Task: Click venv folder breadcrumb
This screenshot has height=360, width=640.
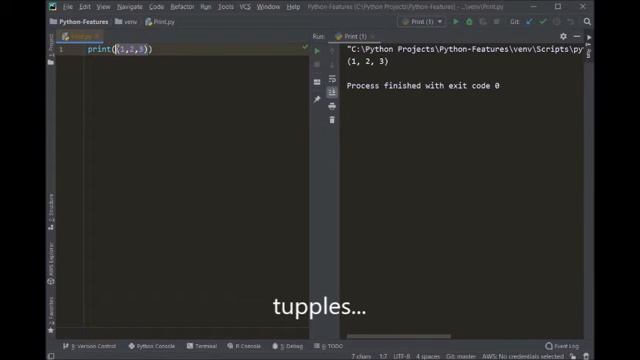Action: [126, 22]
